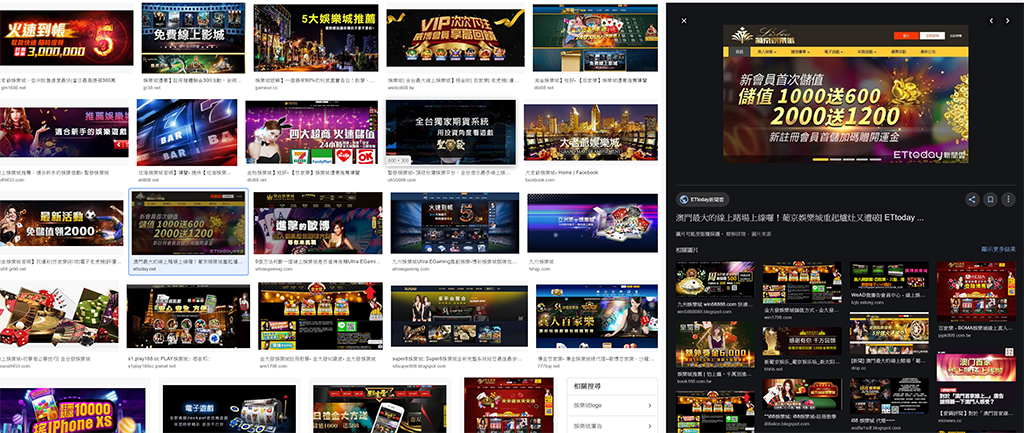Open the 適合新手的娛樂遊戲 image result
The image size is (1024, 433).
tap(65, 132)
